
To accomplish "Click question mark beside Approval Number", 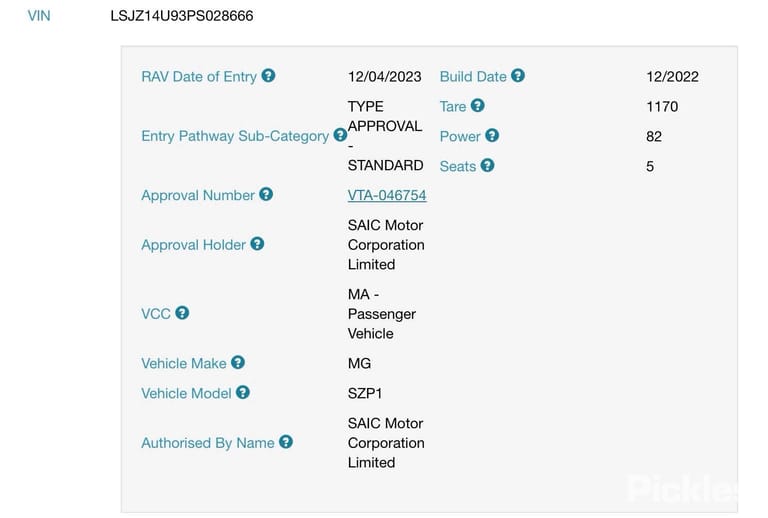I will coord(266,194).
